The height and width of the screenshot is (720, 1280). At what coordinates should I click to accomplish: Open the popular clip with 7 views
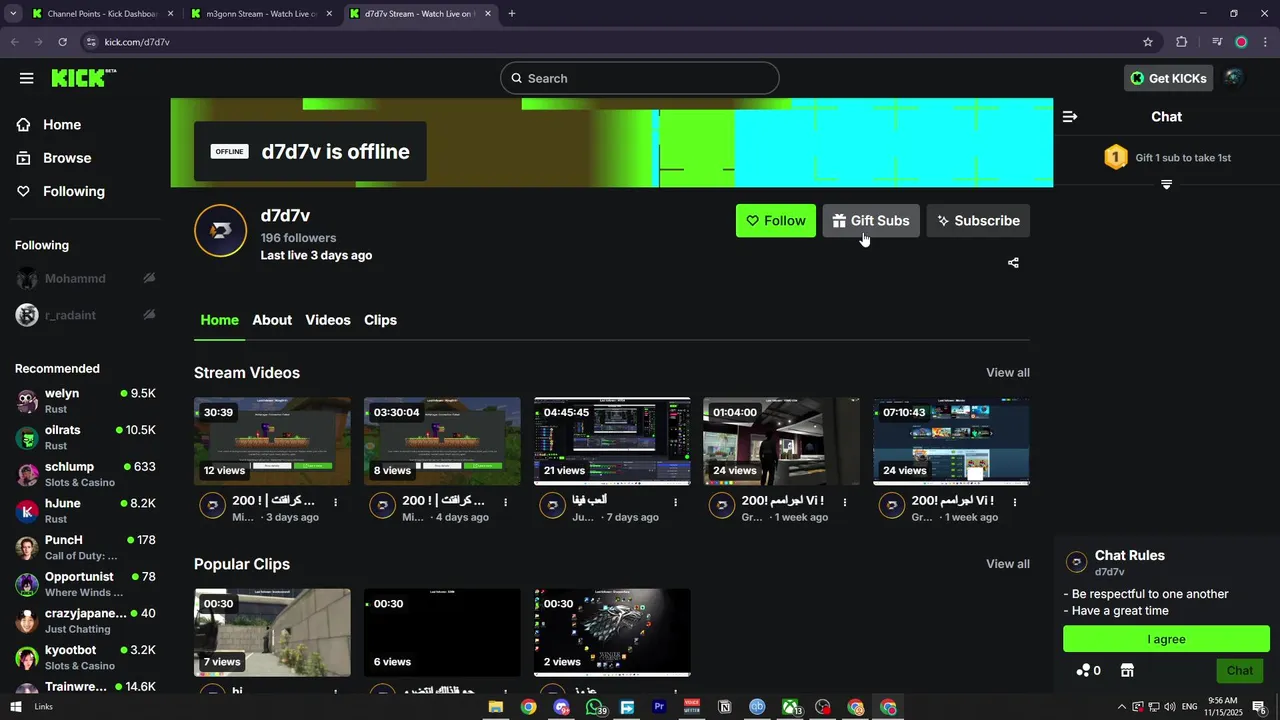(x=272, y=632)
